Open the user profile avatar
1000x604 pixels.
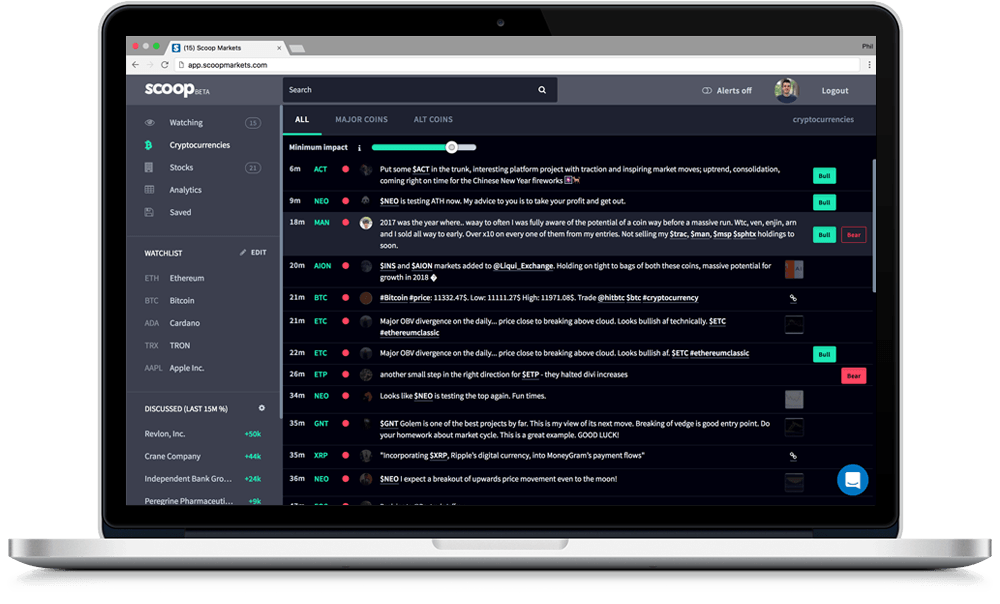tap(786, 91)
